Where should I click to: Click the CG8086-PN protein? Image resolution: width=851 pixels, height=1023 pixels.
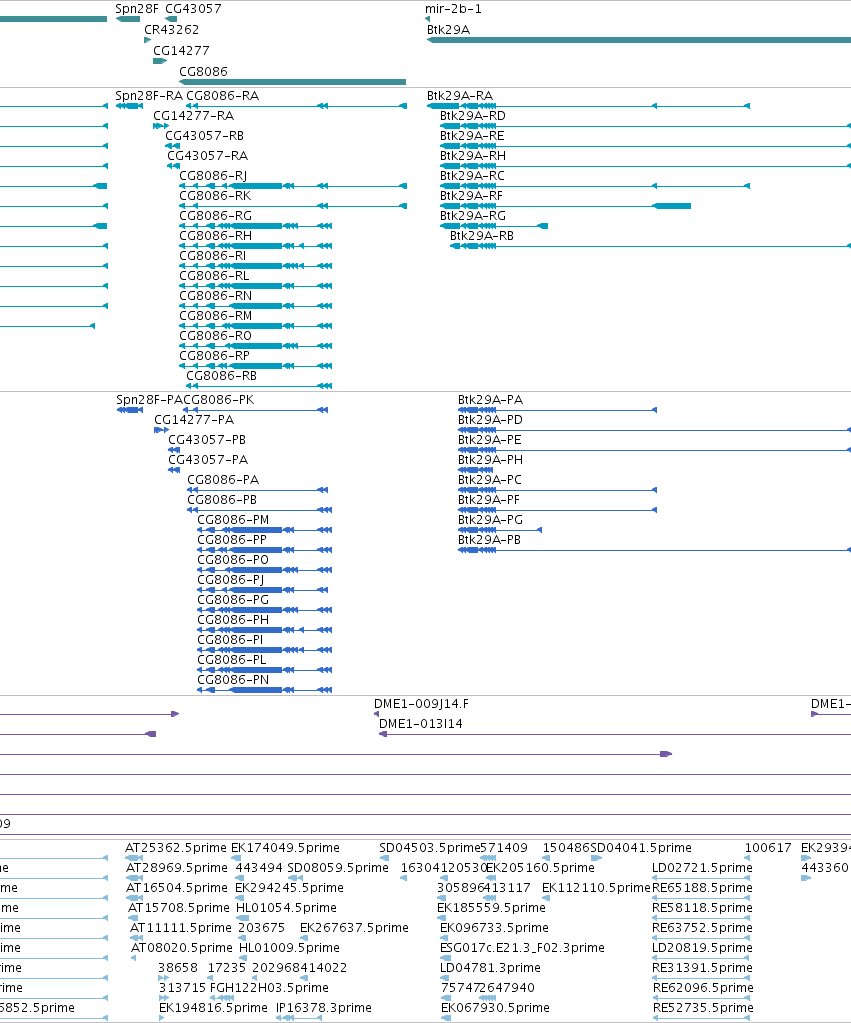point(264,690)
